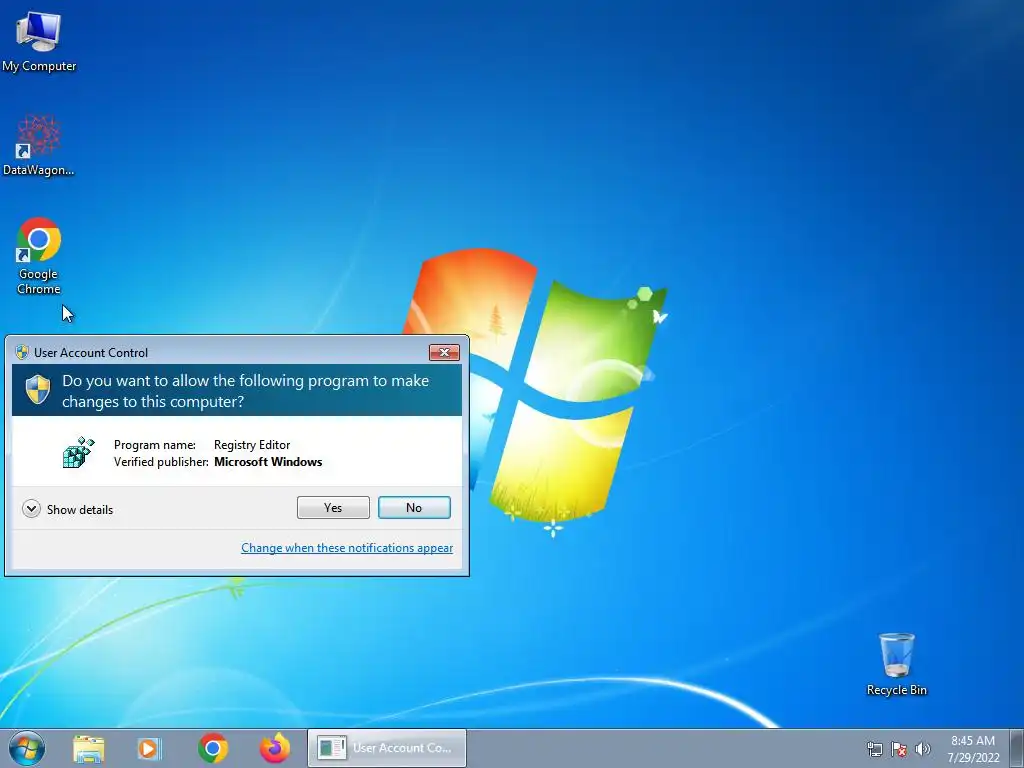Click the 'Microsoft Windows' verified publisher text
The height and width of the screenshot is (768, 1024).
click(268, 462)
